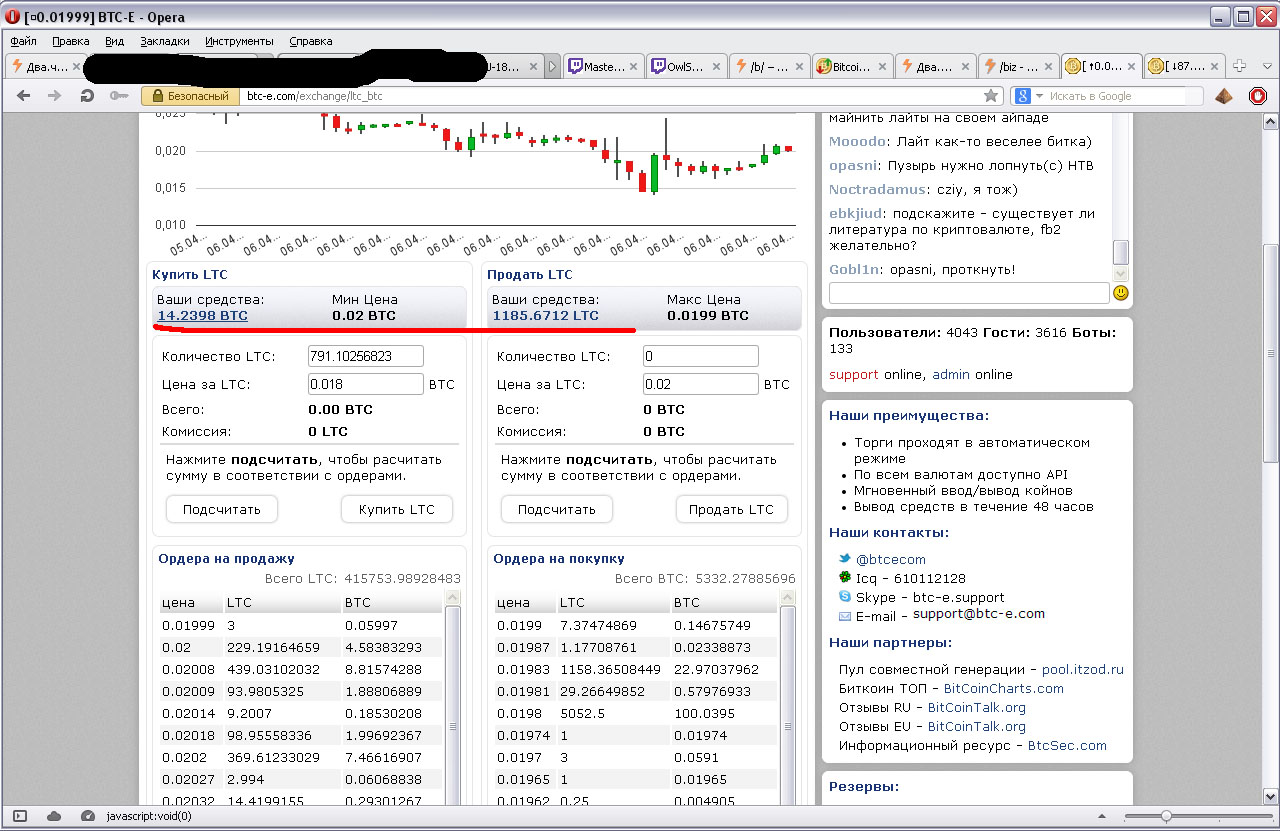
Task: Bookmark this page with the star icon
Action: [991, 96]
